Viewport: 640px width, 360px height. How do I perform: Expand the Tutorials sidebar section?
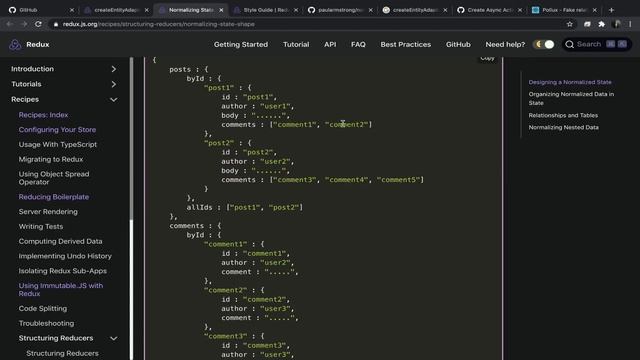coord(113,84)
